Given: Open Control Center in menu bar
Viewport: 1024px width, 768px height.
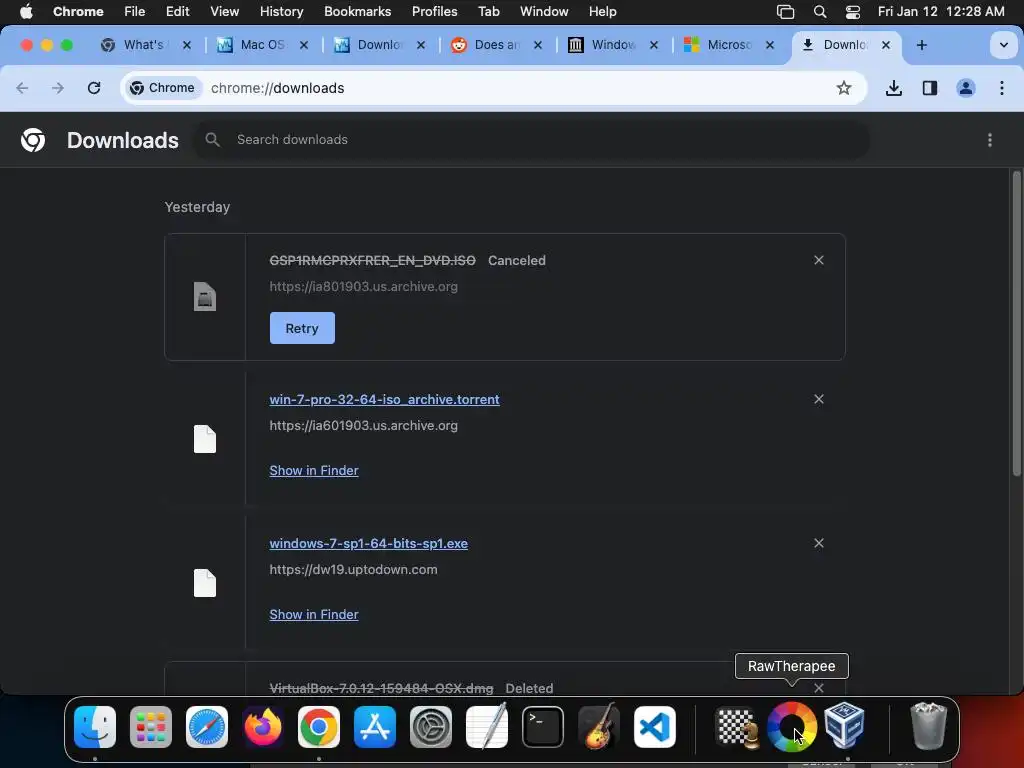Looking at the screenshot, I should click(x=853, y=11).
